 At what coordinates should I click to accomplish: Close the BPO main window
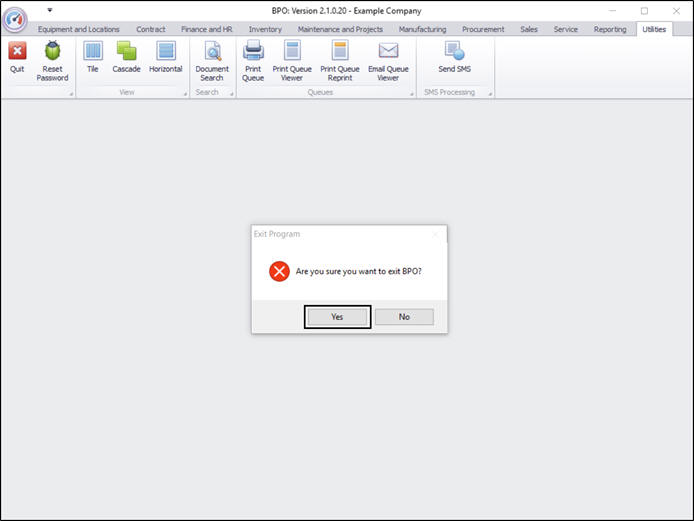pyautogui.click(x=676, y=11)
